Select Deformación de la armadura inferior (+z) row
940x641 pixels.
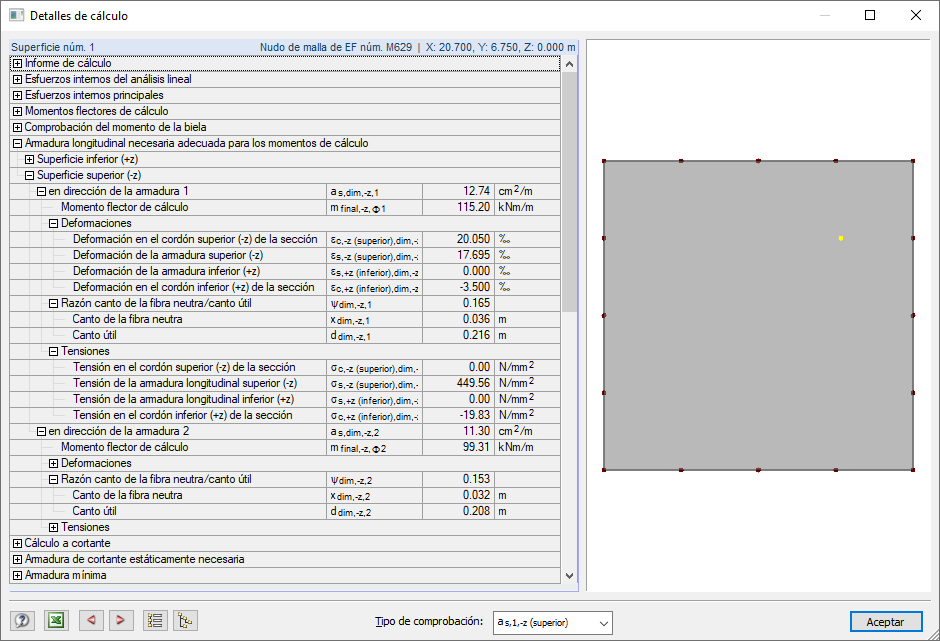click(285, 272)
